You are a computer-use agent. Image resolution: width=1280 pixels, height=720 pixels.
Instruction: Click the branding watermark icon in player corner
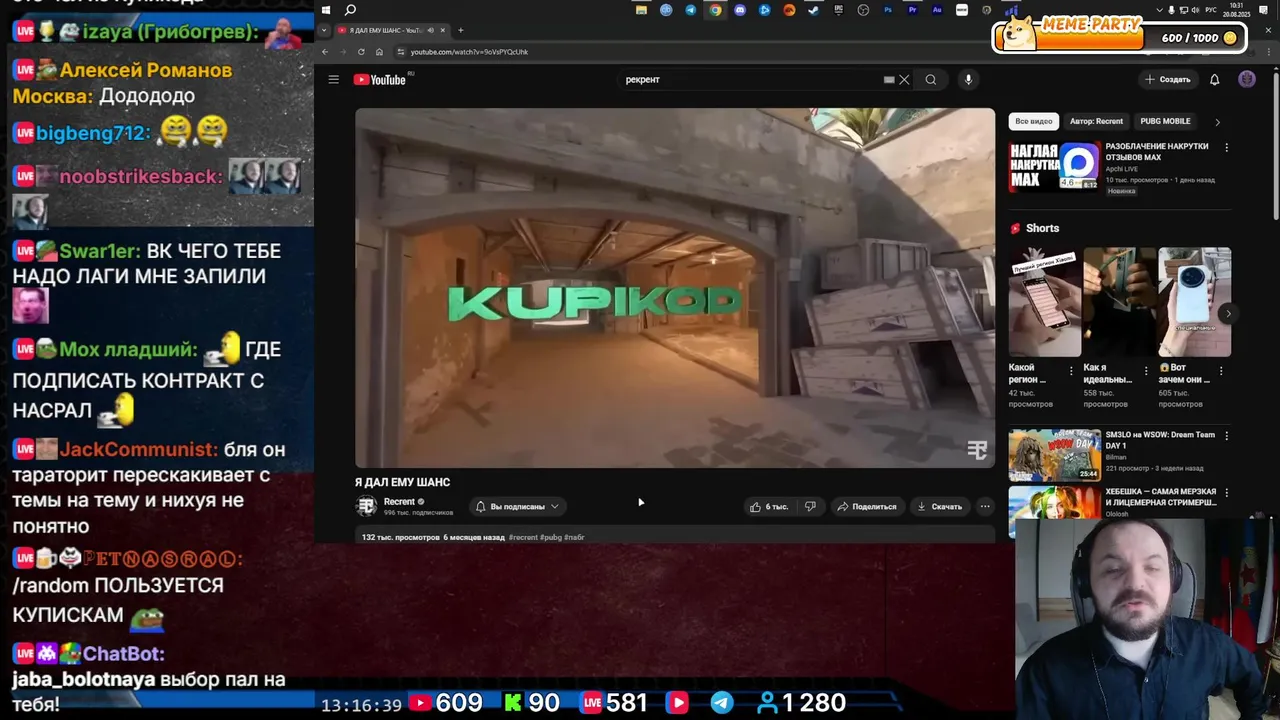click(x=977, y=450)
